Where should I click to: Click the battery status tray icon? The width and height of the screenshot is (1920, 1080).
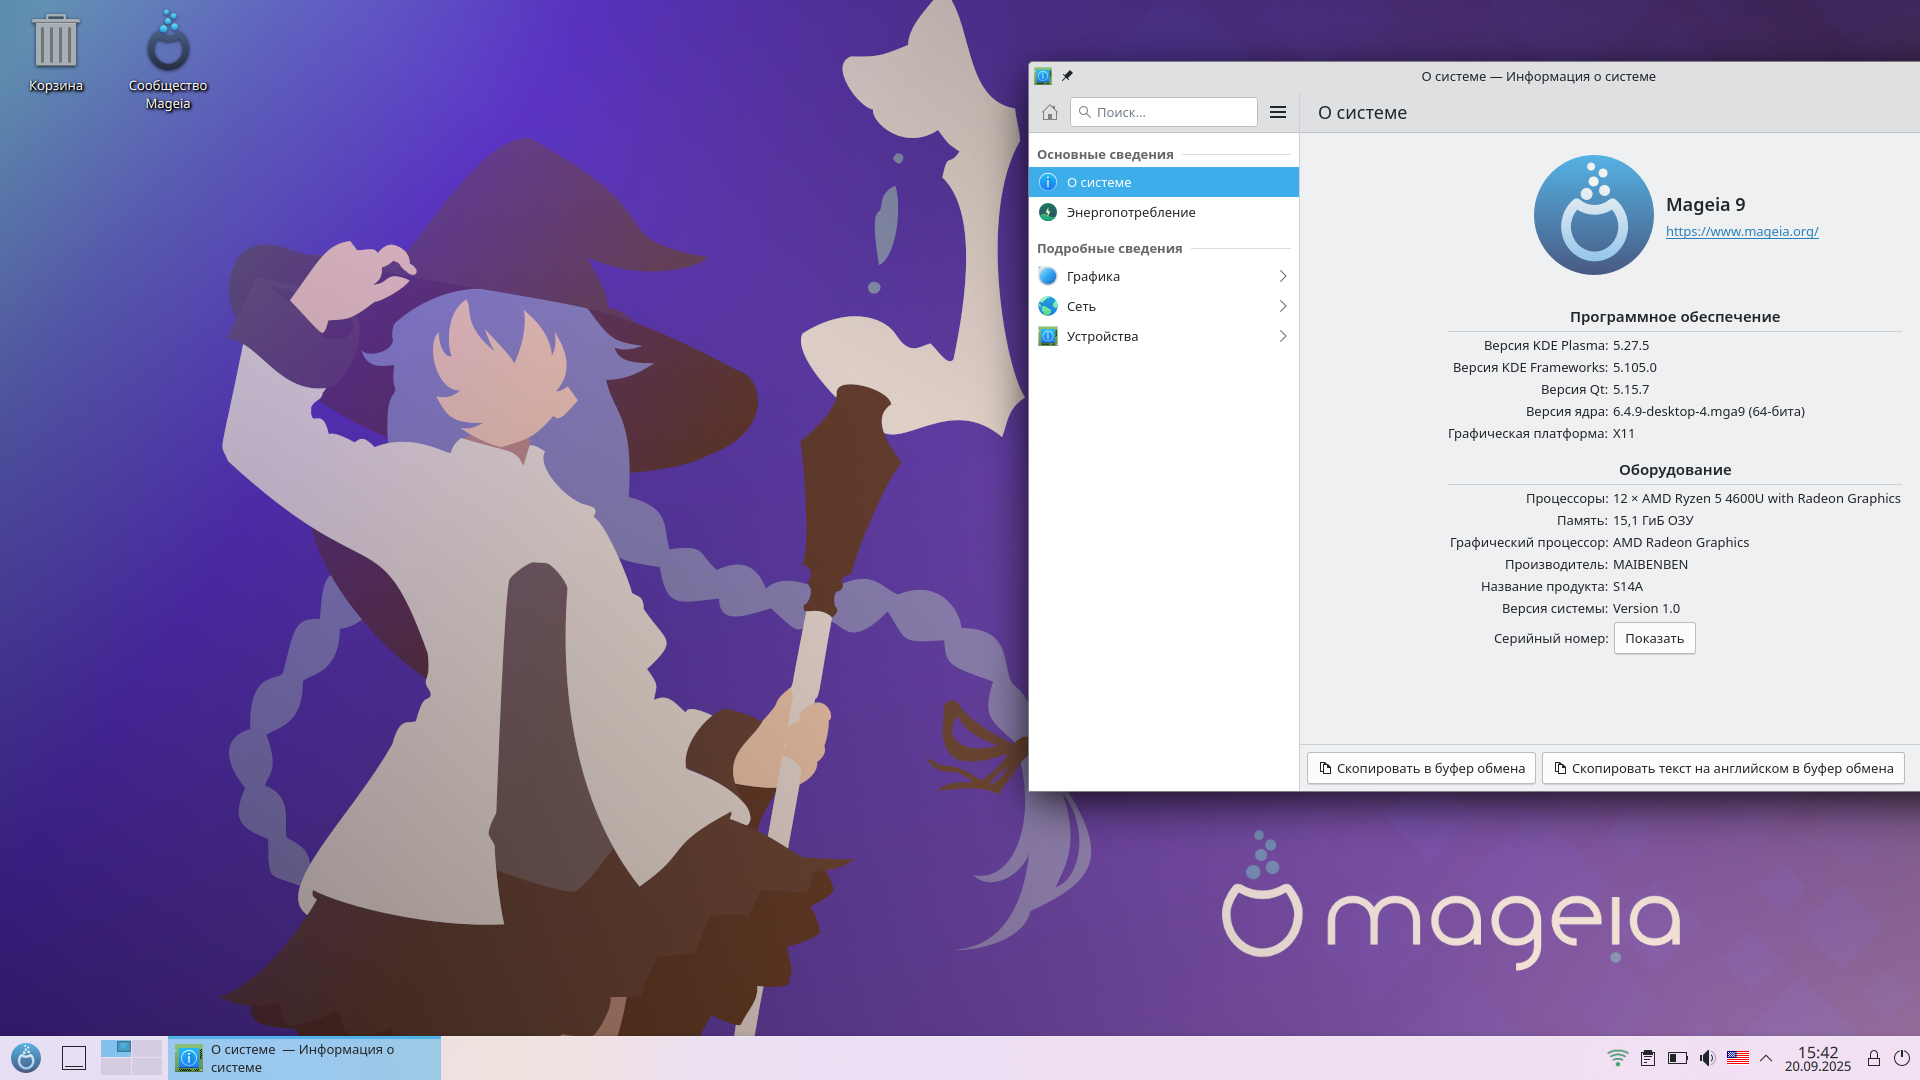1677,1057
